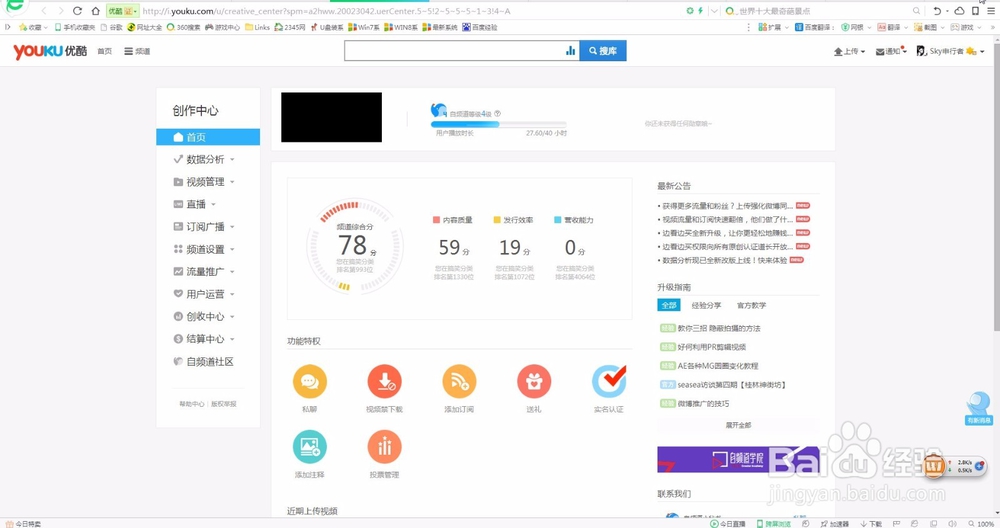This screenshot has height=528, width=1000.
Task: Select the 经验分享 tab under 升级指南
Action: click(x=707, y=305)
